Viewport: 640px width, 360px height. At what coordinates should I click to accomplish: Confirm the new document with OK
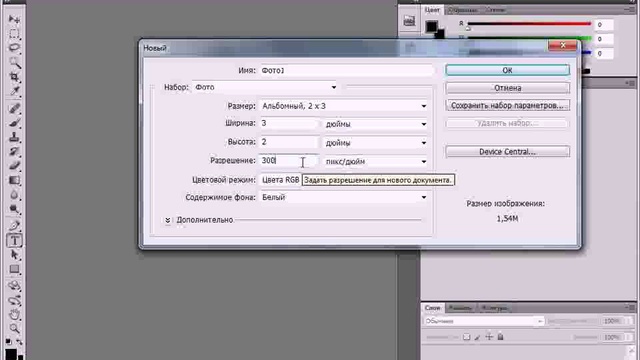507,70
